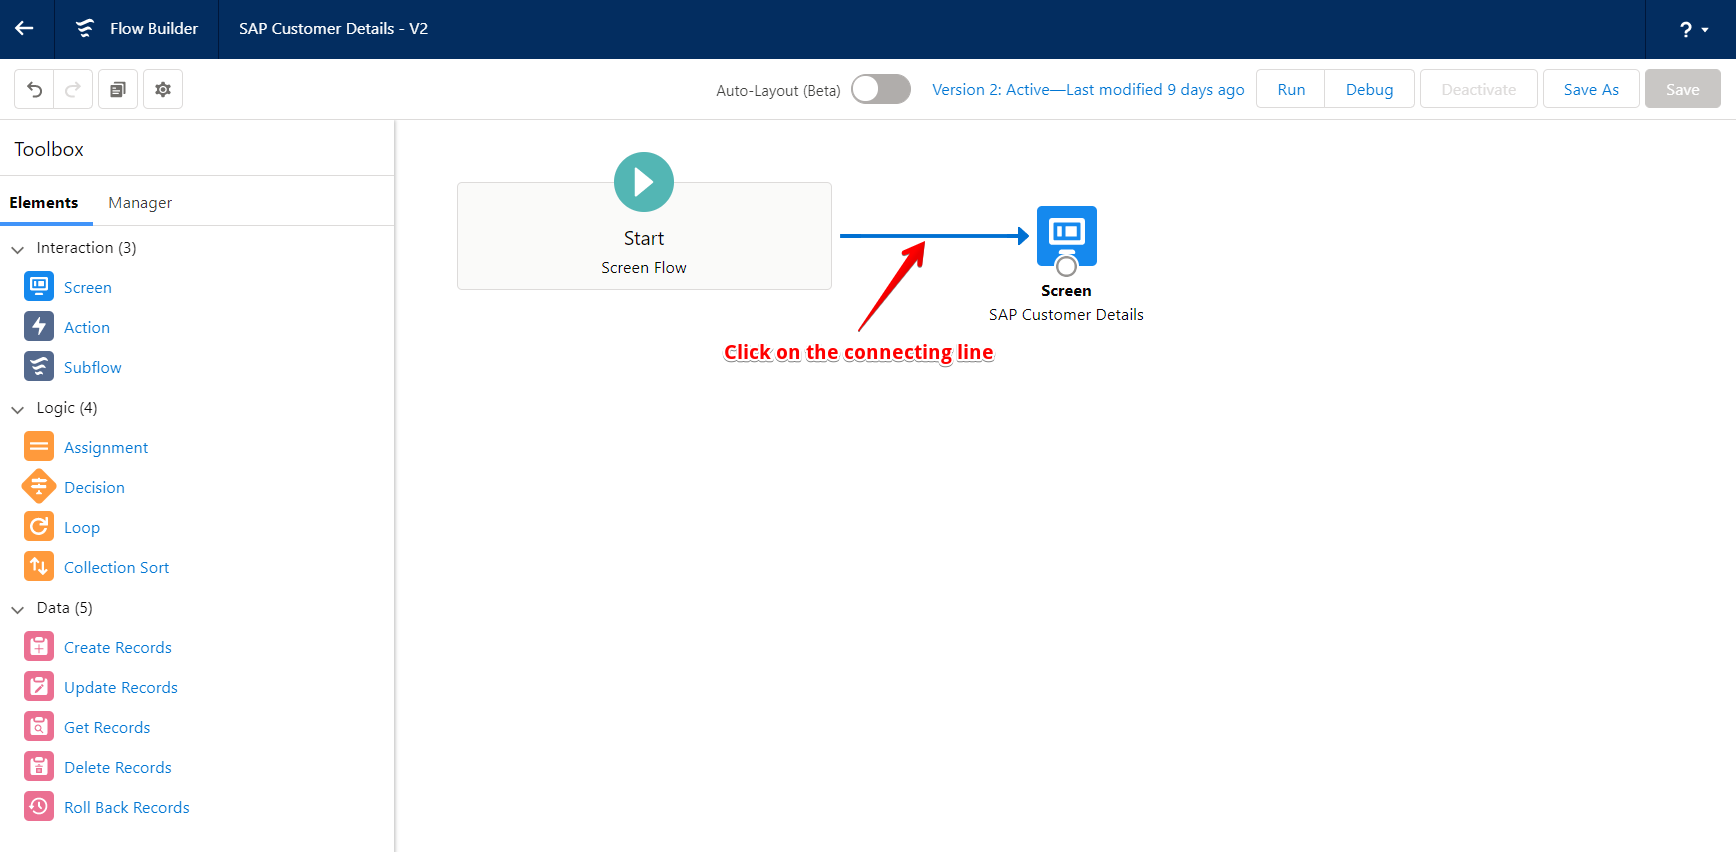This screenshot has height=852, width=1736.
Task: Click the Decision label in Toolbox
Action: 94,488
